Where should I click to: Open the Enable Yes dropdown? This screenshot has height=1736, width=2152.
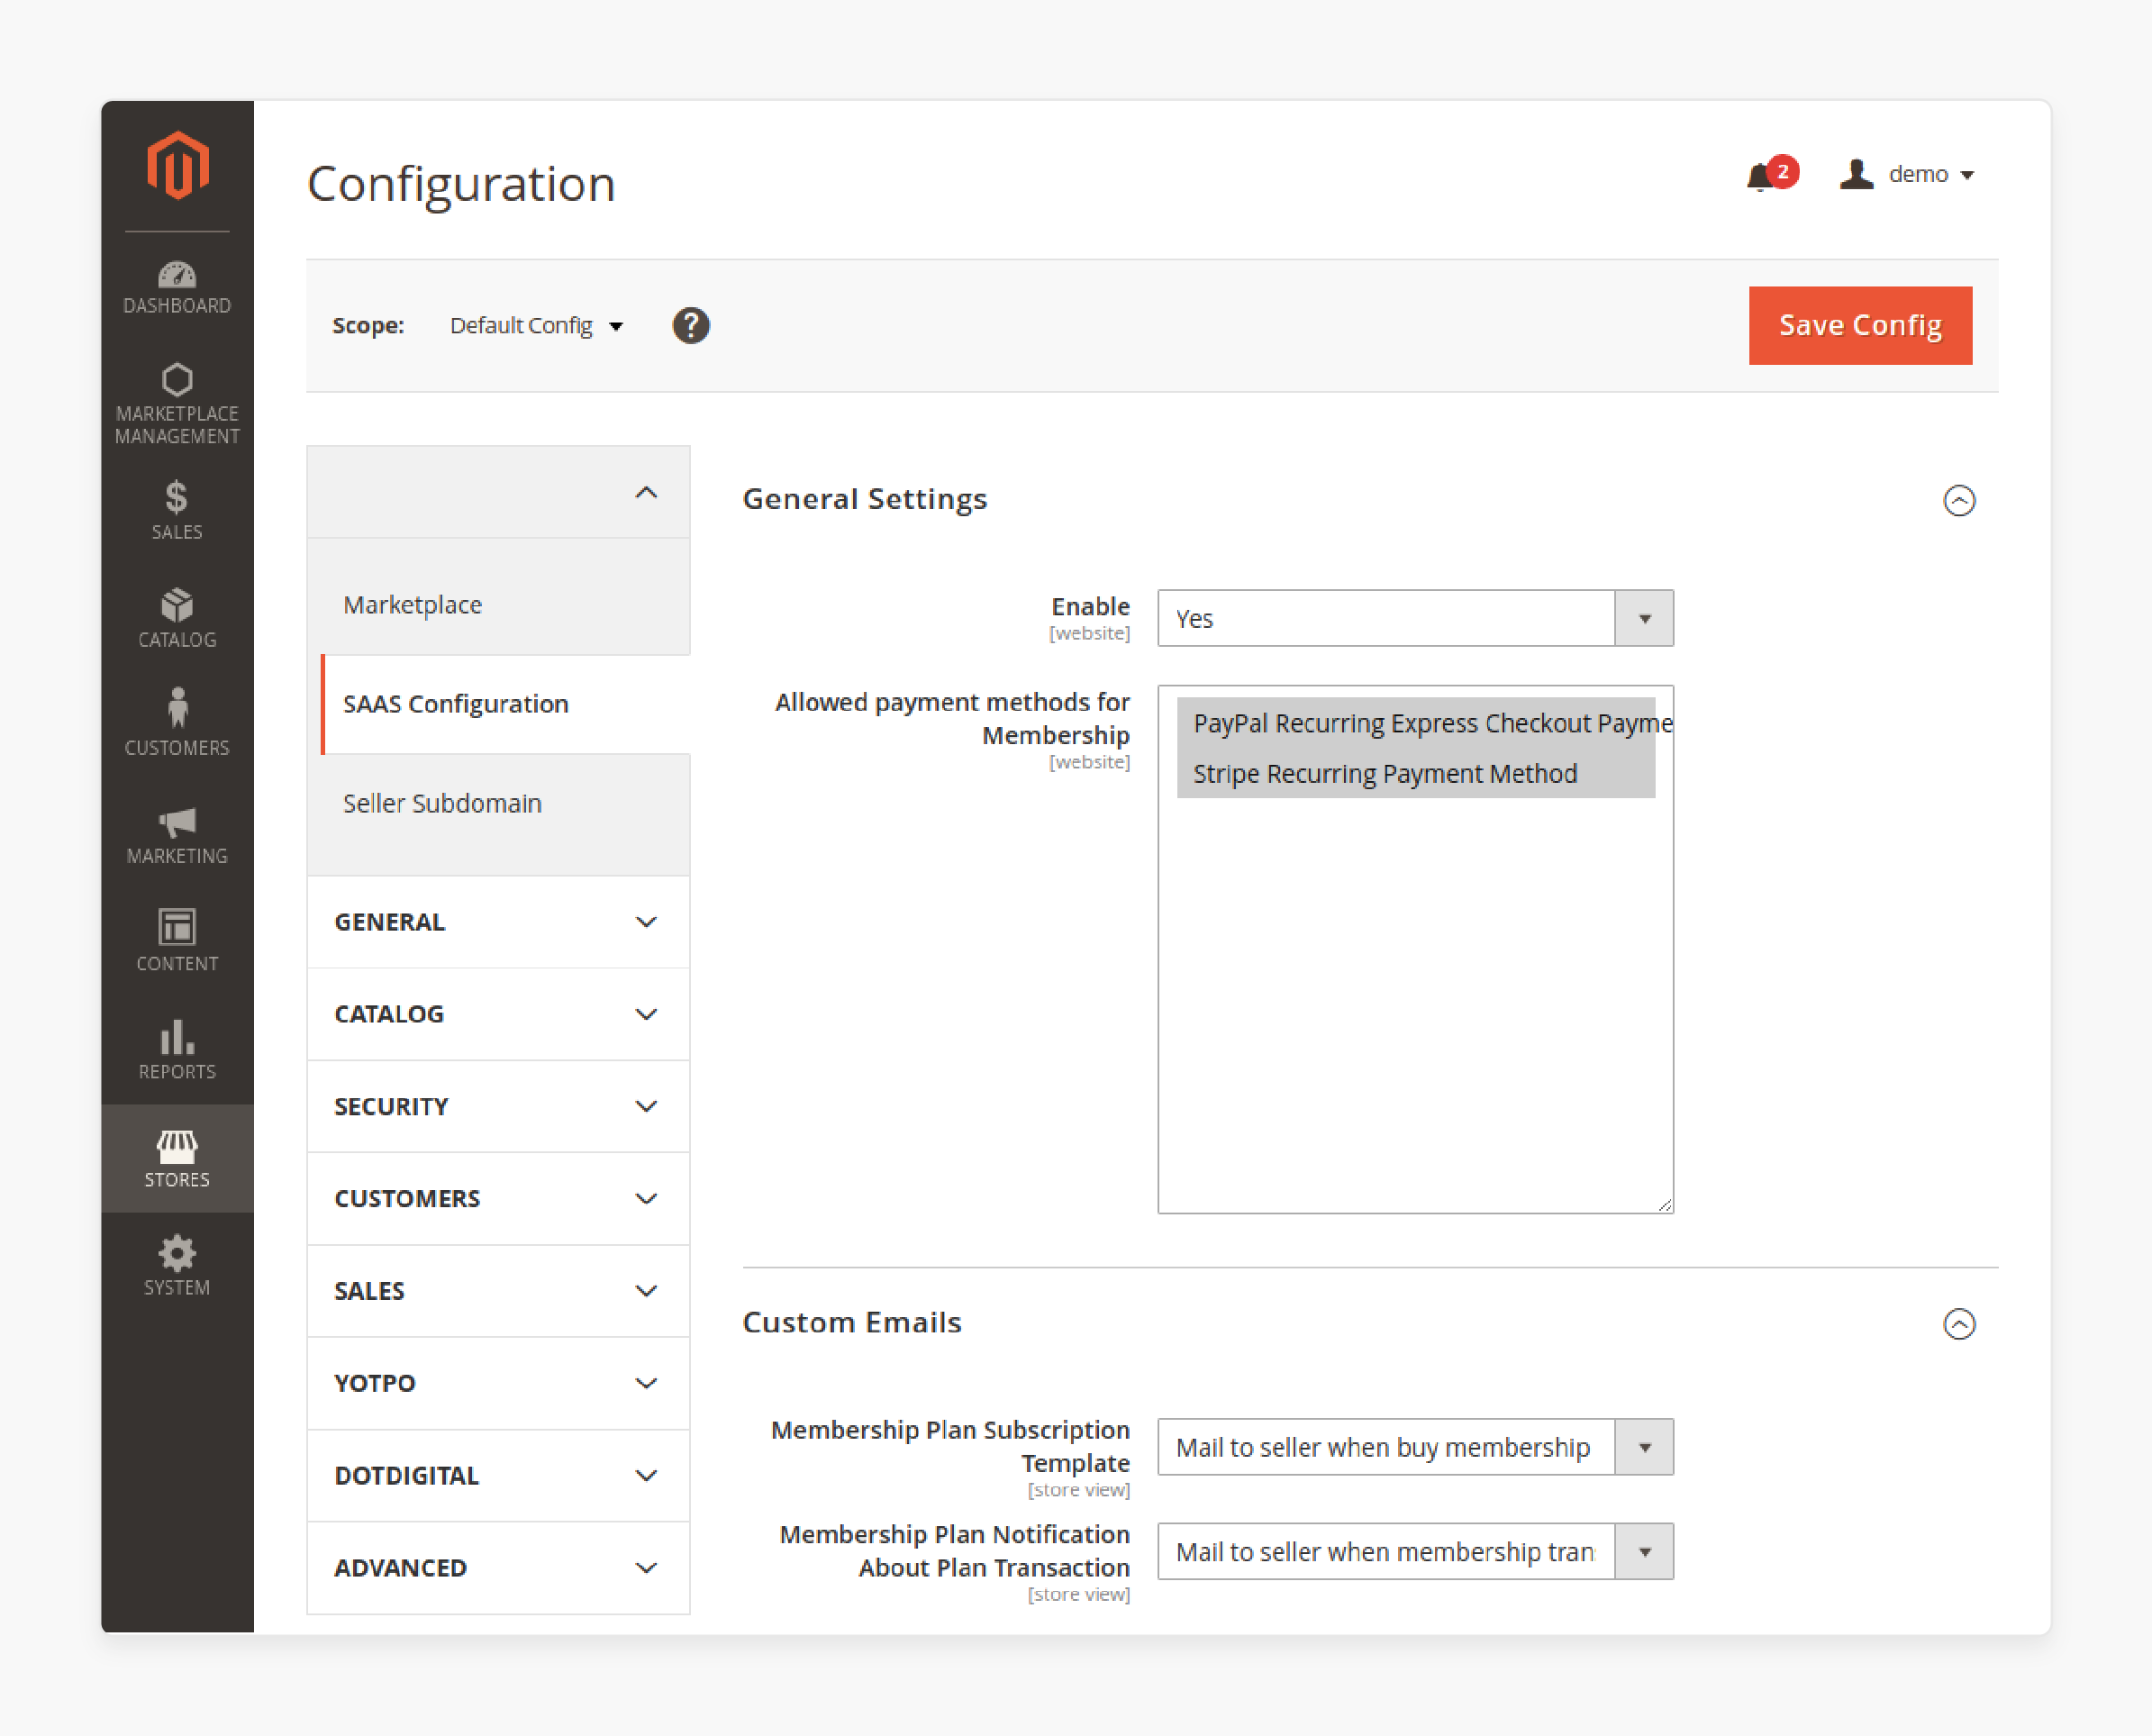click(x=1415, y=618)
